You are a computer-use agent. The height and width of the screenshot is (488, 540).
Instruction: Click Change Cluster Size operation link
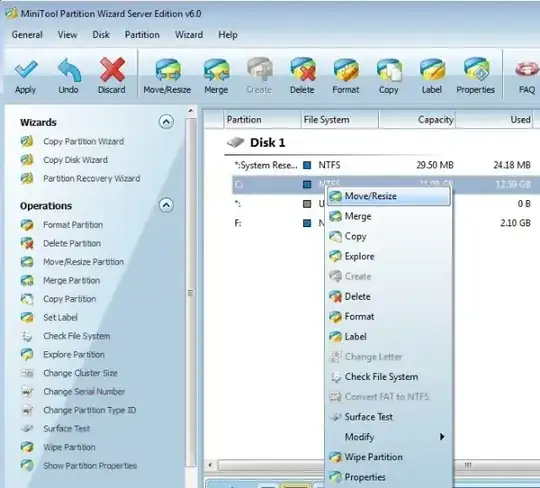80,373
